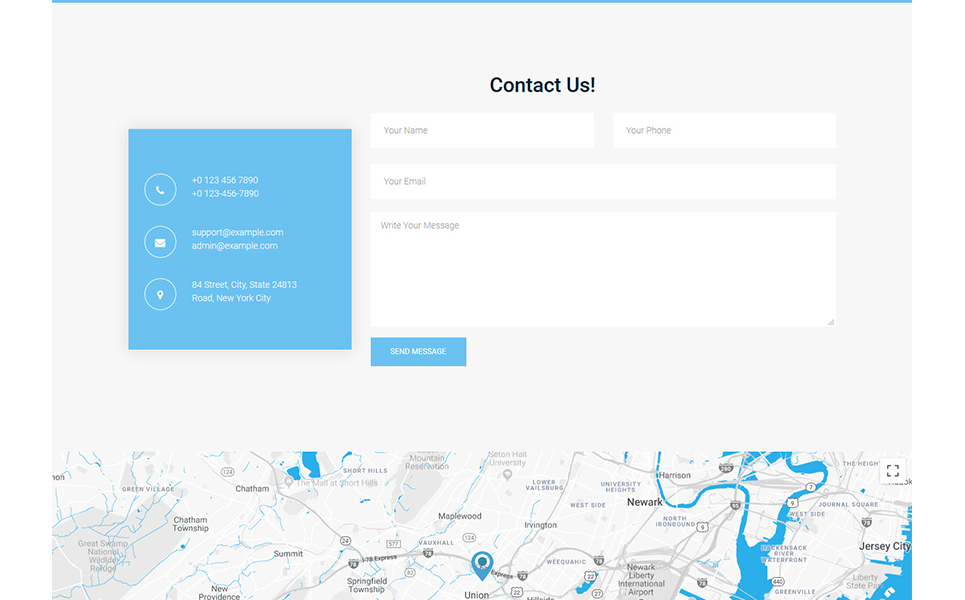965x600 pixels.
Task: Click the Harrison label on the map
Action: pos(675,476)
